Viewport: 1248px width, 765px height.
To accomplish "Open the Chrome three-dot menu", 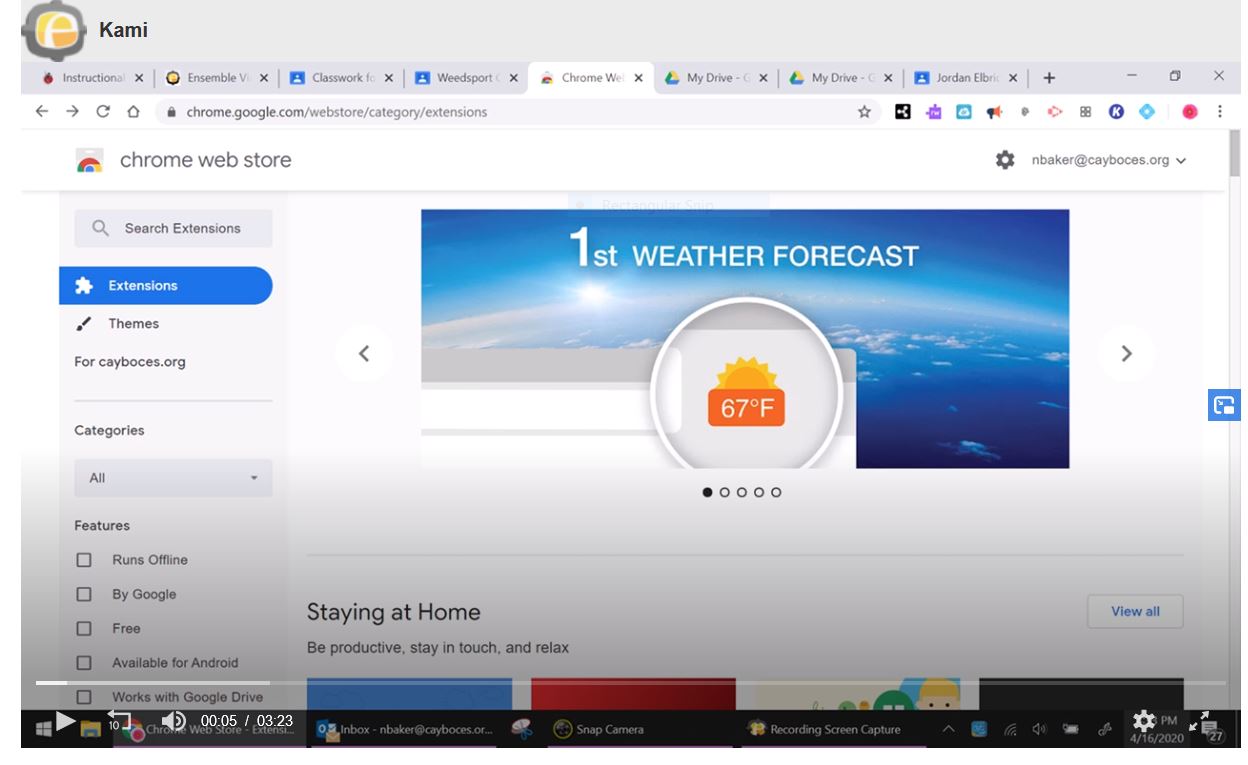I will tap(1219, 112).
